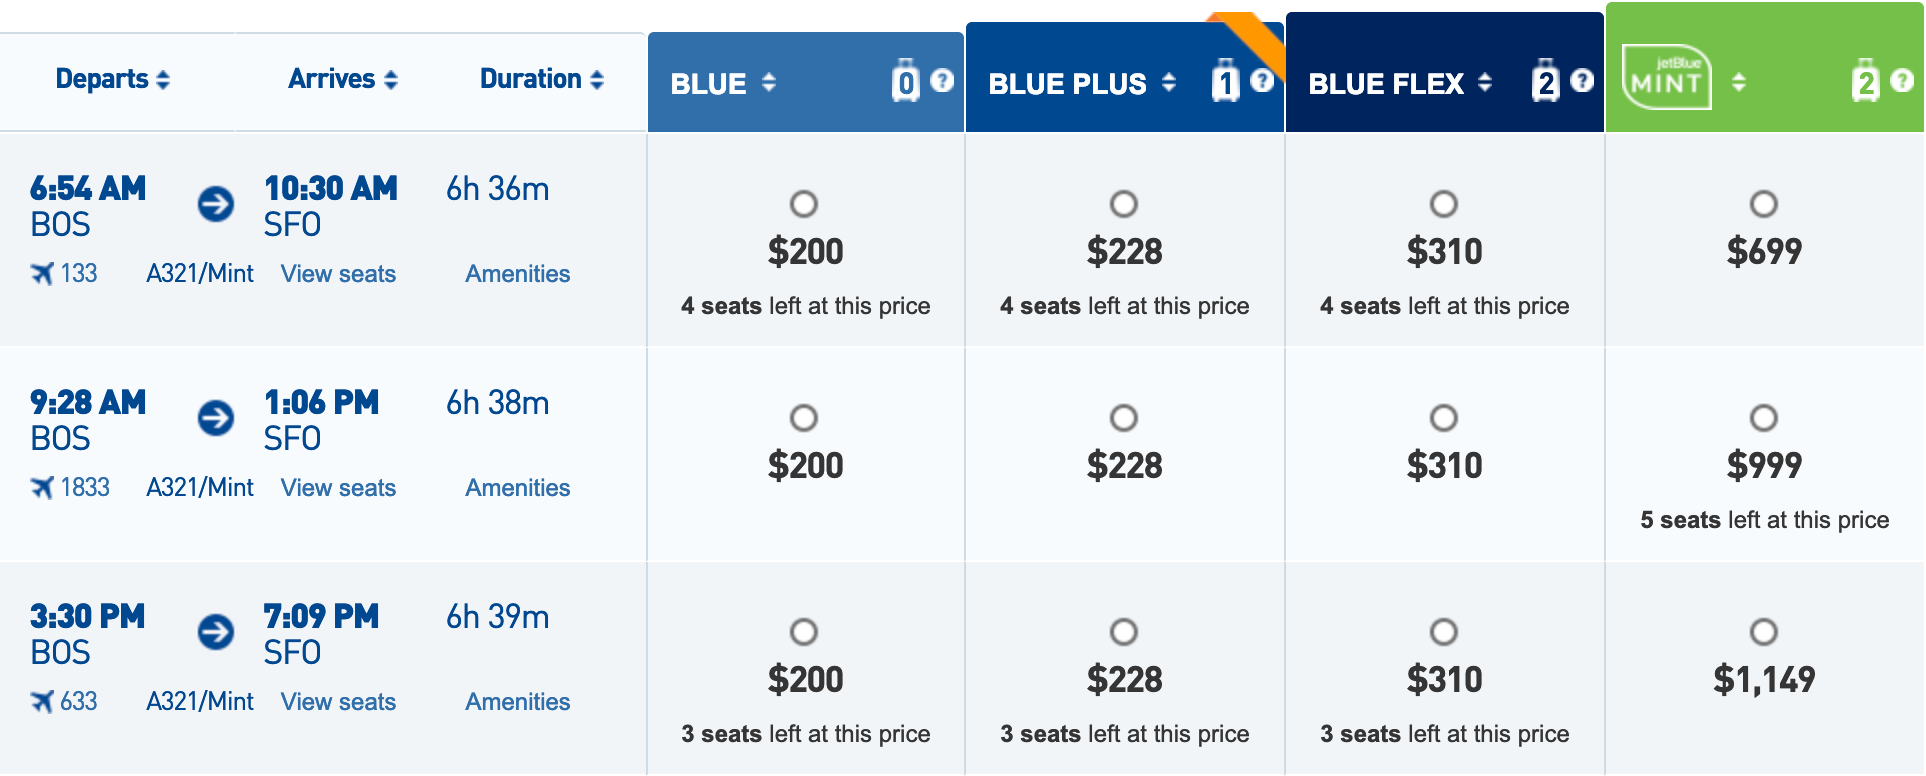Select the $999 Mint fare radio button
1926x776 pixels.
tap(1764, 418)
